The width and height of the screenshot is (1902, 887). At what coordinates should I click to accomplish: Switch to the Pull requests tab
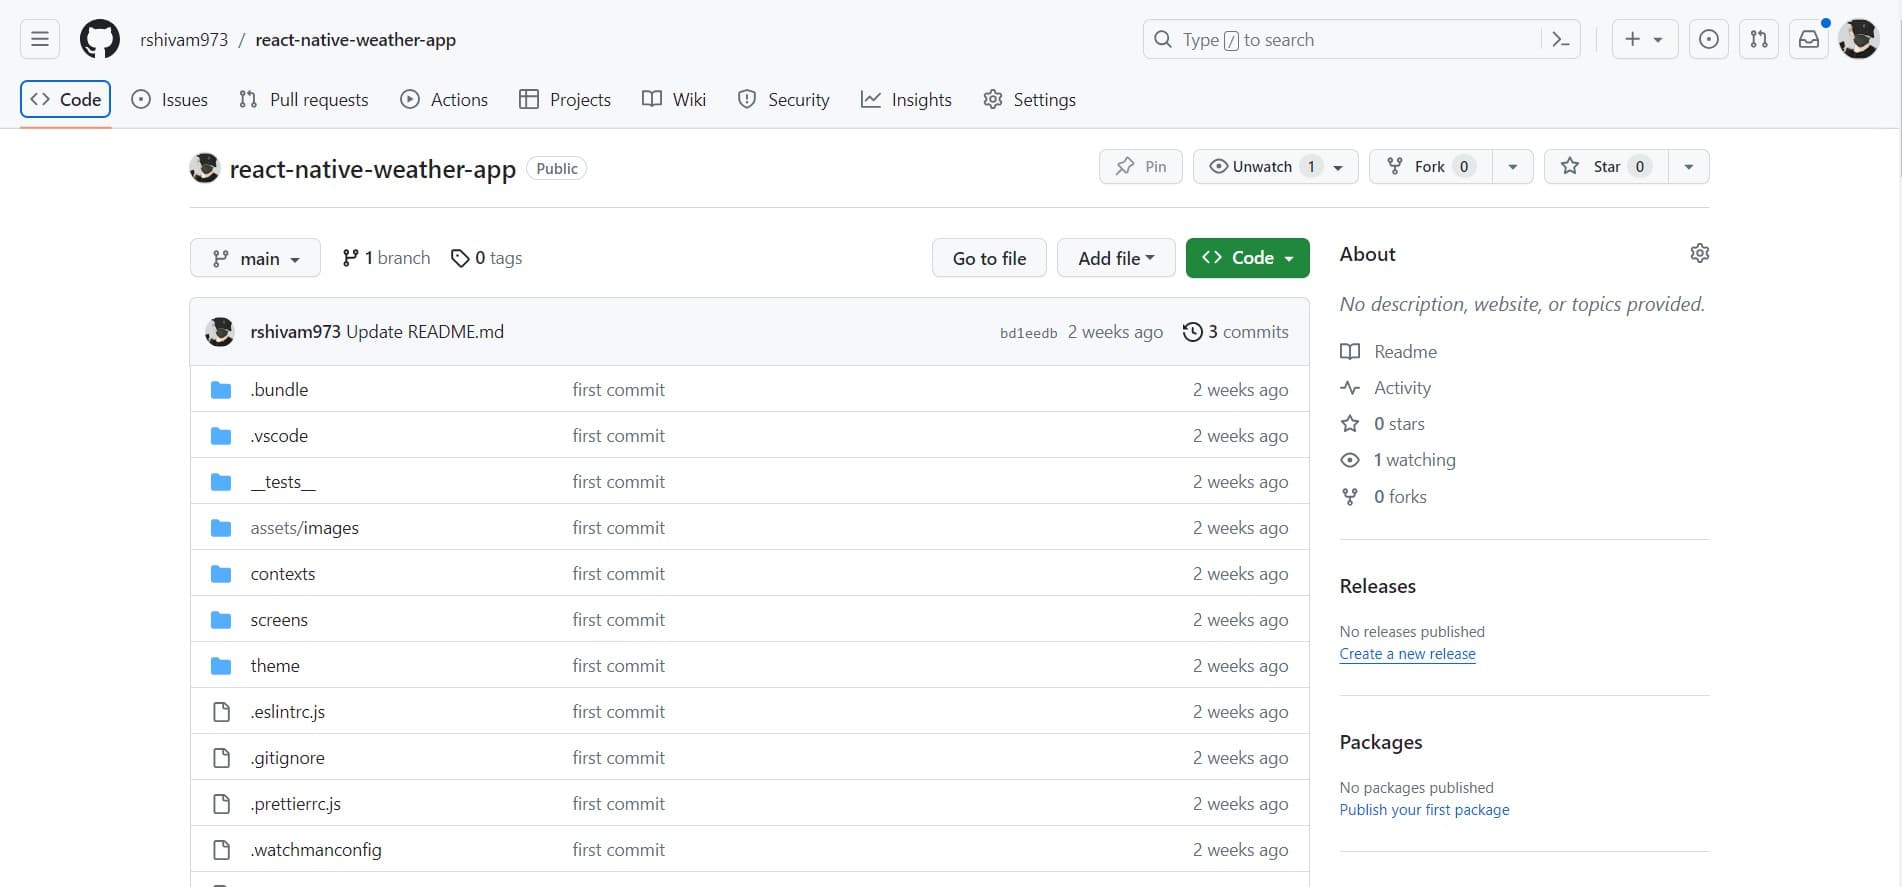303,100
